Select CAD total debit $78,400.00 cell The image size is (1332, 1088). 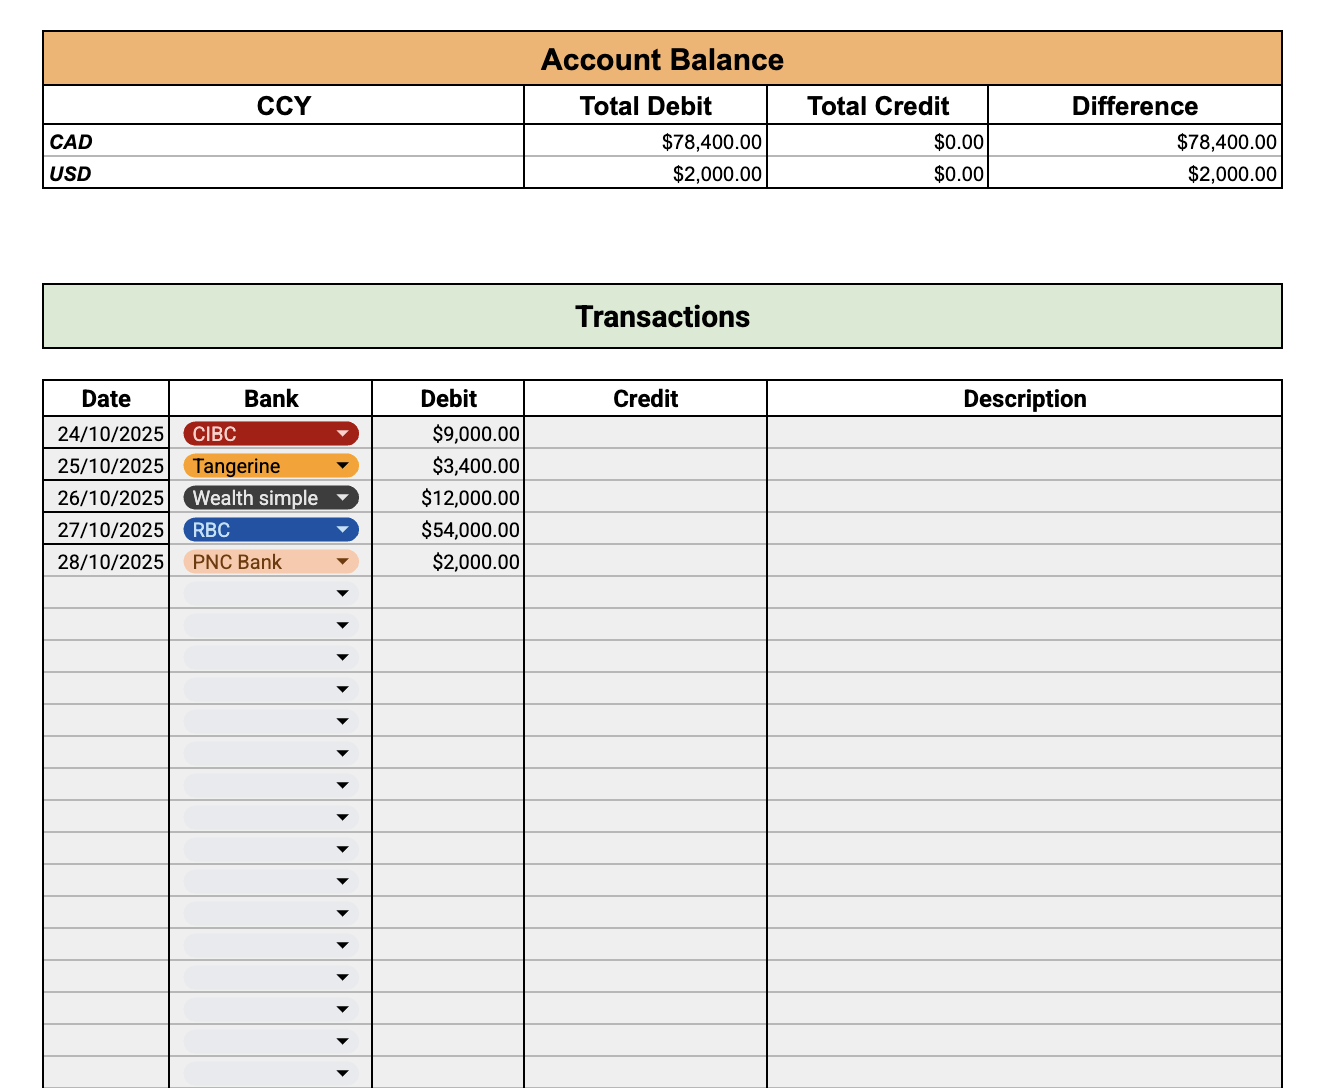(x=645, y=141)
